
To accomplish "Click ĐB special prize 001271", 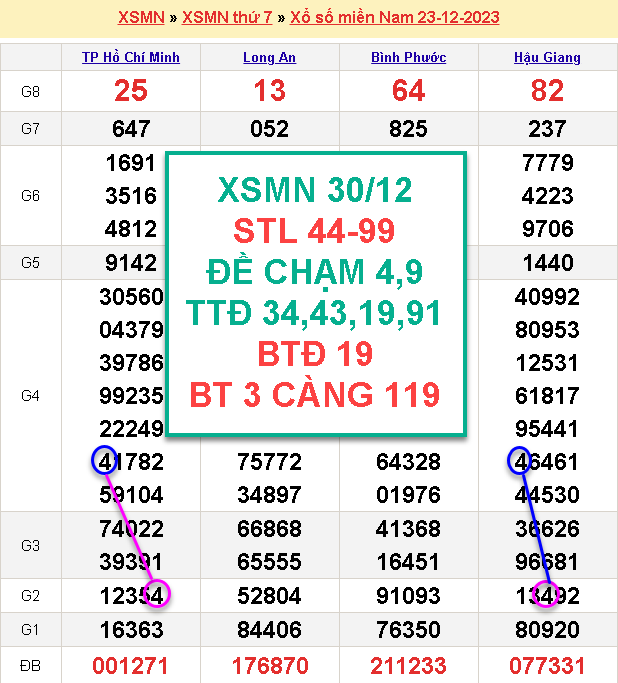I will tap(130, 666).
